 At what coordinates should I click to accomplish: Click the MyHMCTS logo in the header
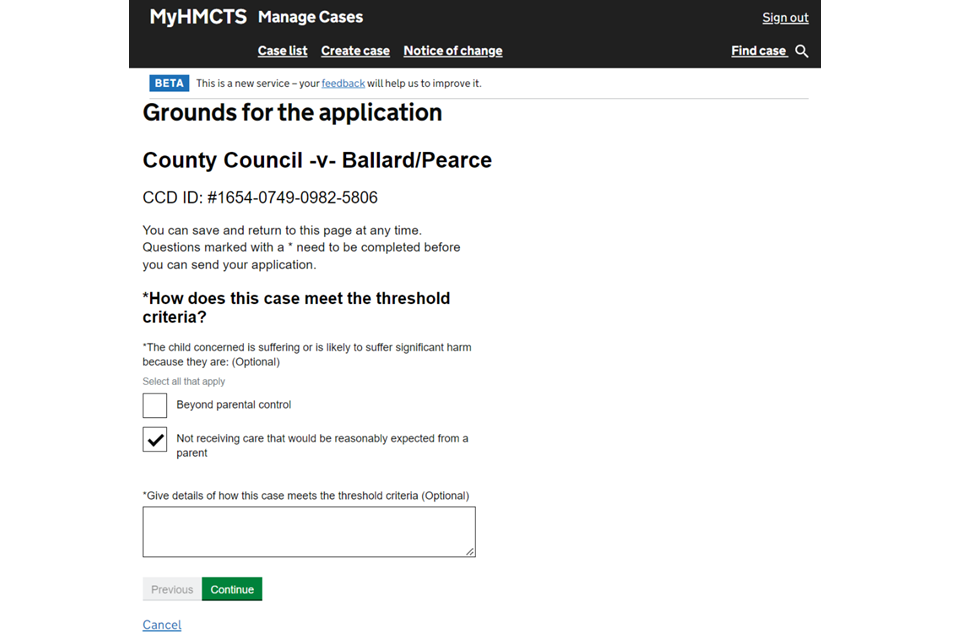click(x=198, y=17)
